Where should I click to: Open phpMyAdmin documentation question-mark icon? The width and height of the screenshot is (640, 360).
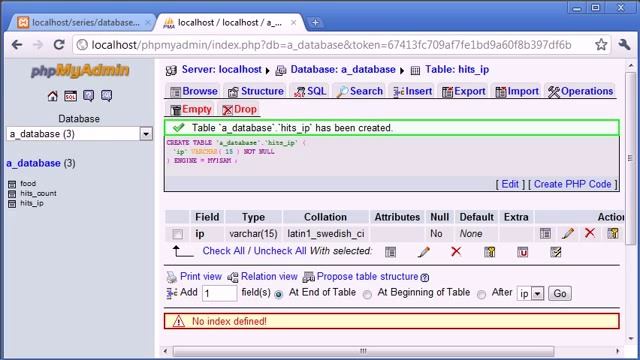[x=88, y=96]
